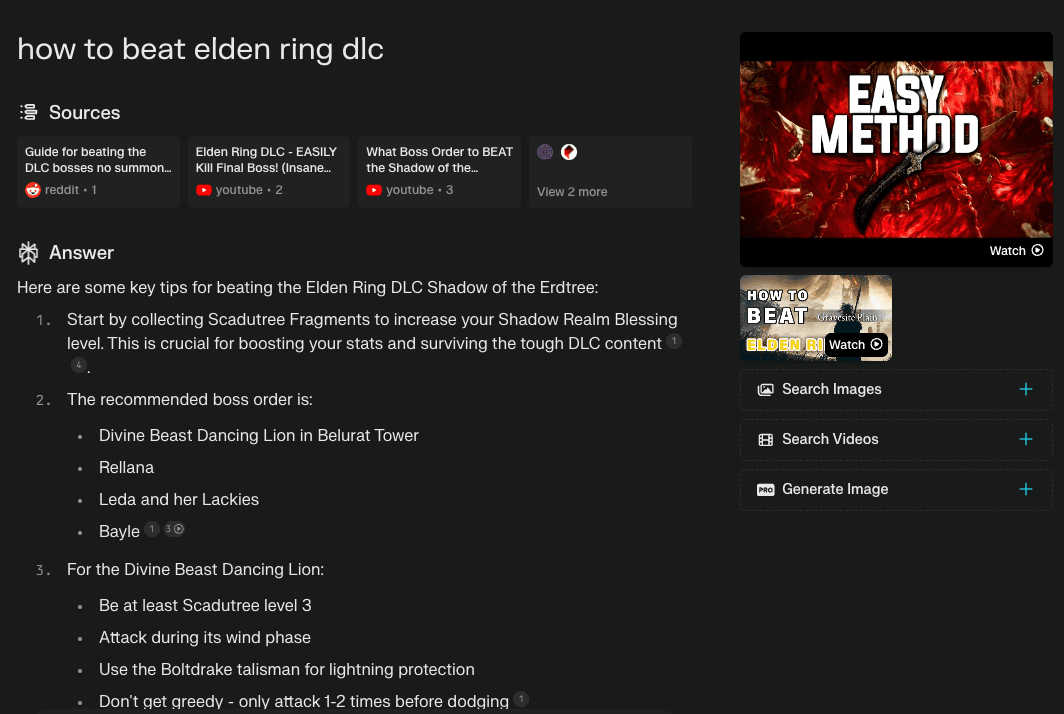The image size is (1064, 714).
Task: Click Watch on the HOW TO BEAT thumbnail
Action: [x=856, y=344]
